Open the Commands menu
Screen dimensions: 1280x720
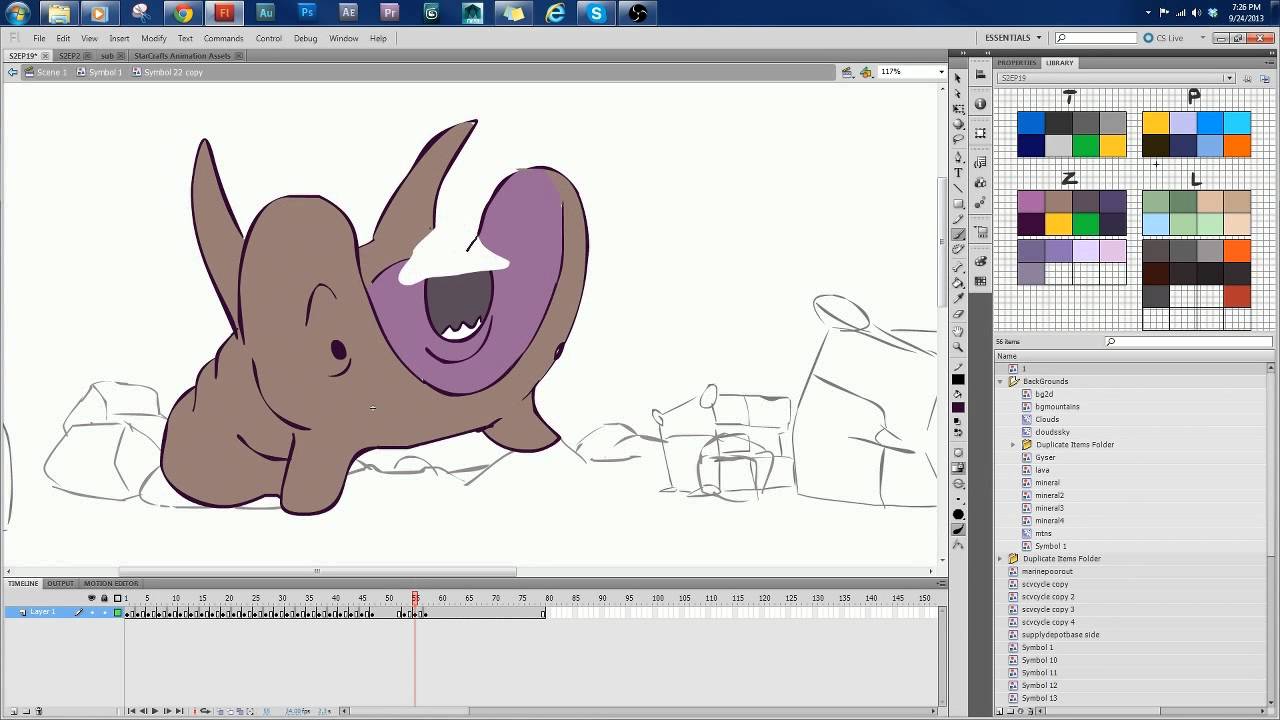(x=223, y=38)
